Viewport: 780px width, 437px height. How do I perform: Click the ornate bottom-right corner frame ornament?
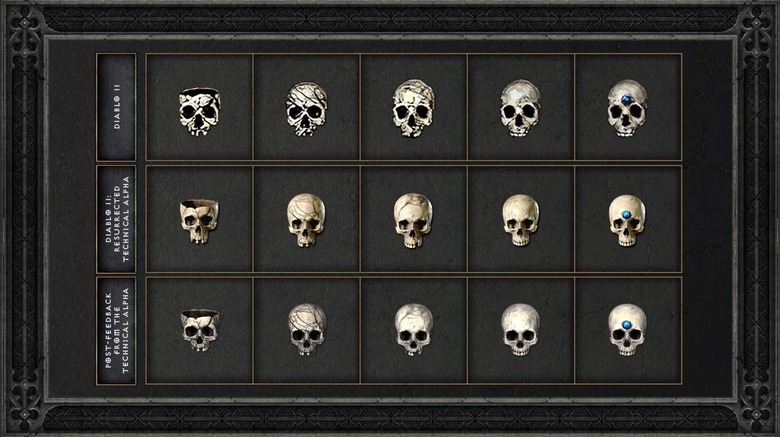[755, 413]
